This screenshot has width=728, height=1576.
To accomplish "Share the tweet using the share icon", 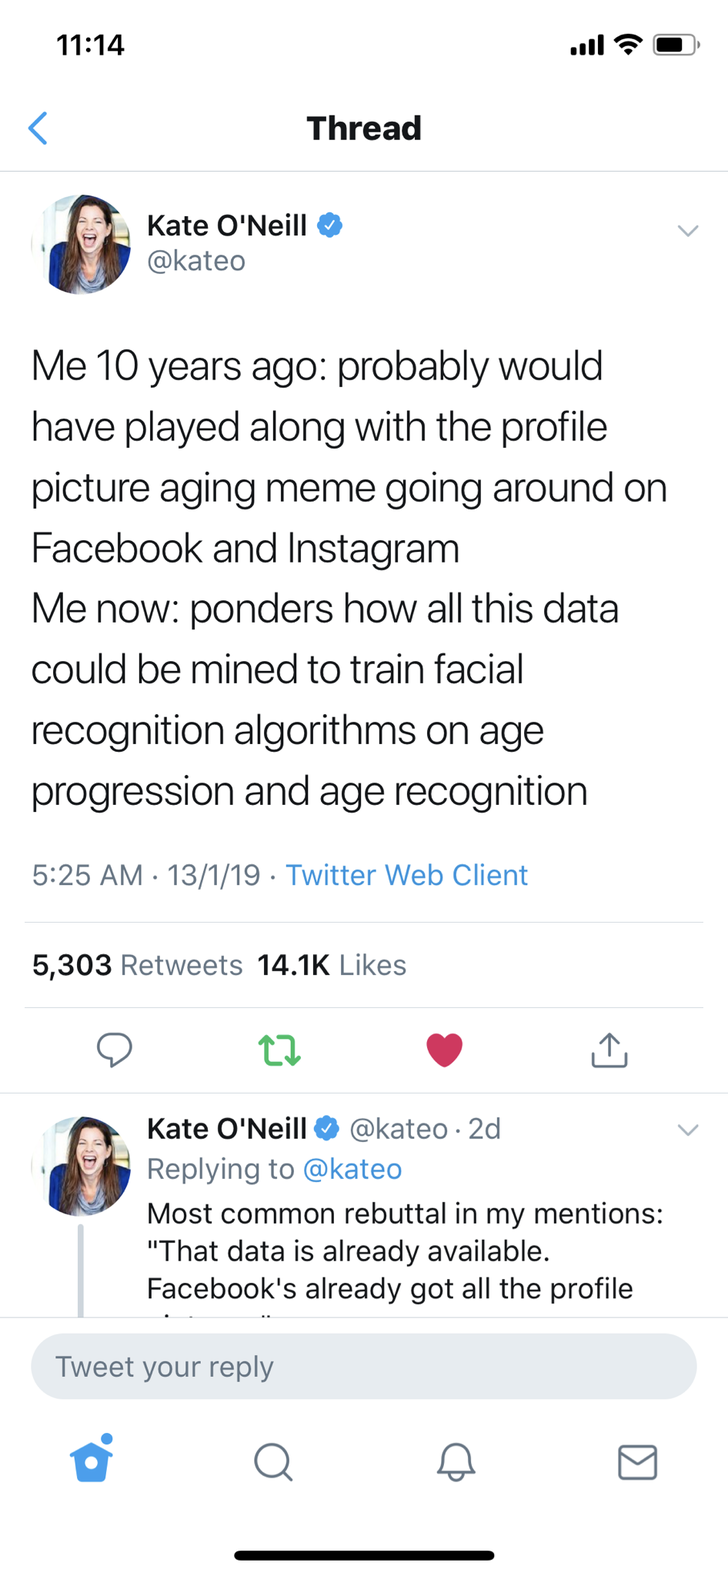I will [609, 1049].
